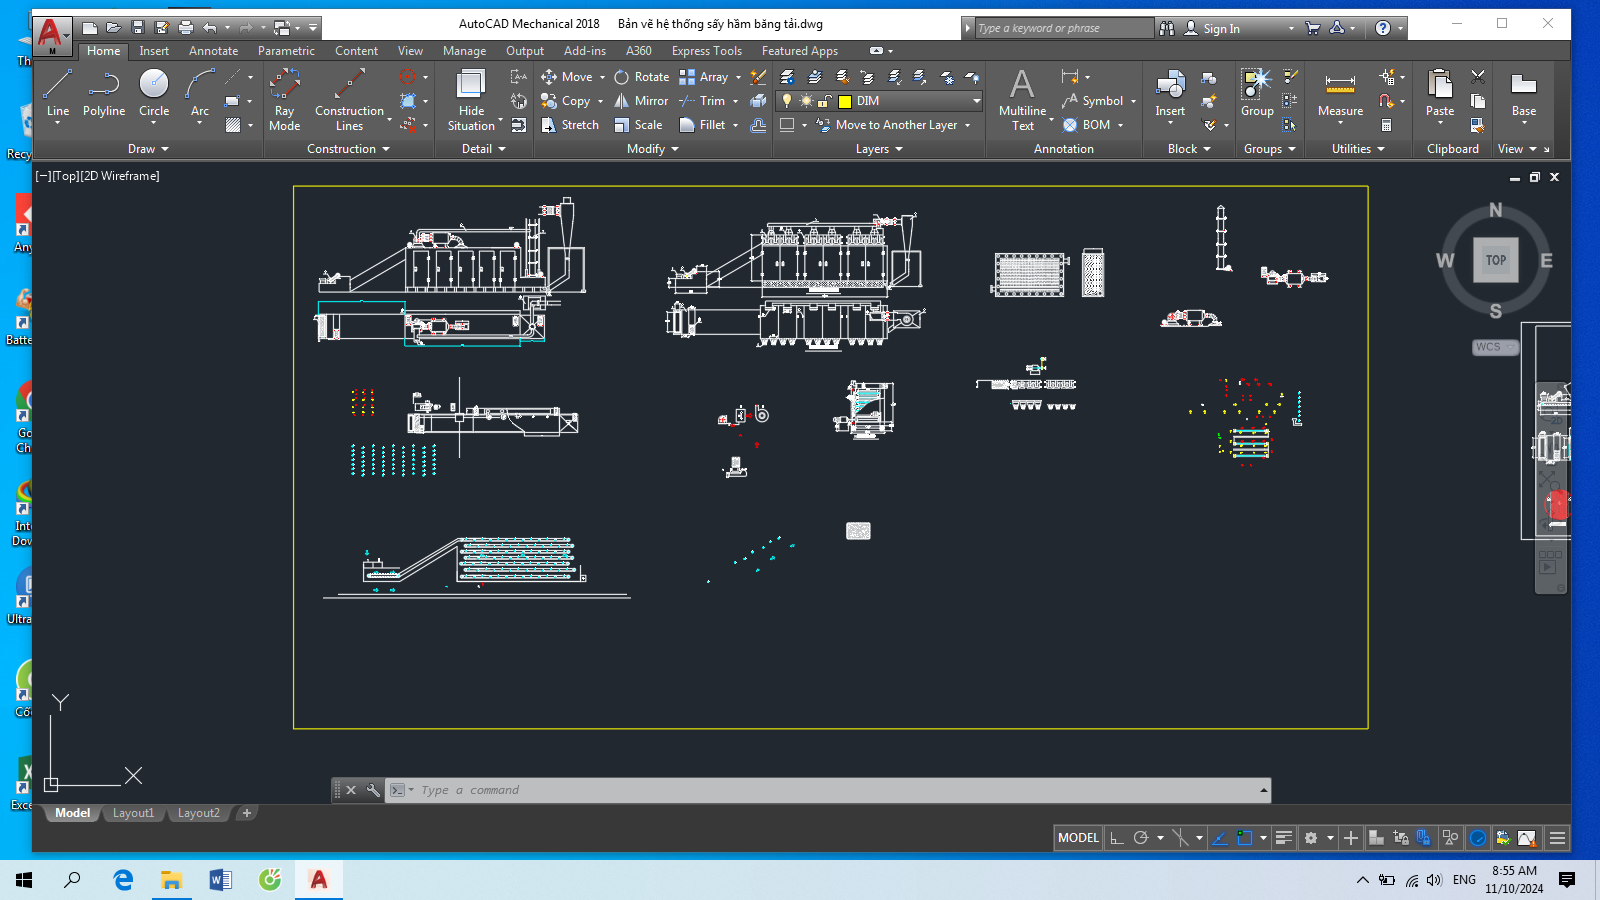This screenshot has width=1600, height=900.
Task: Toggle object snap in status bar
Action: tap(1245, 838)
